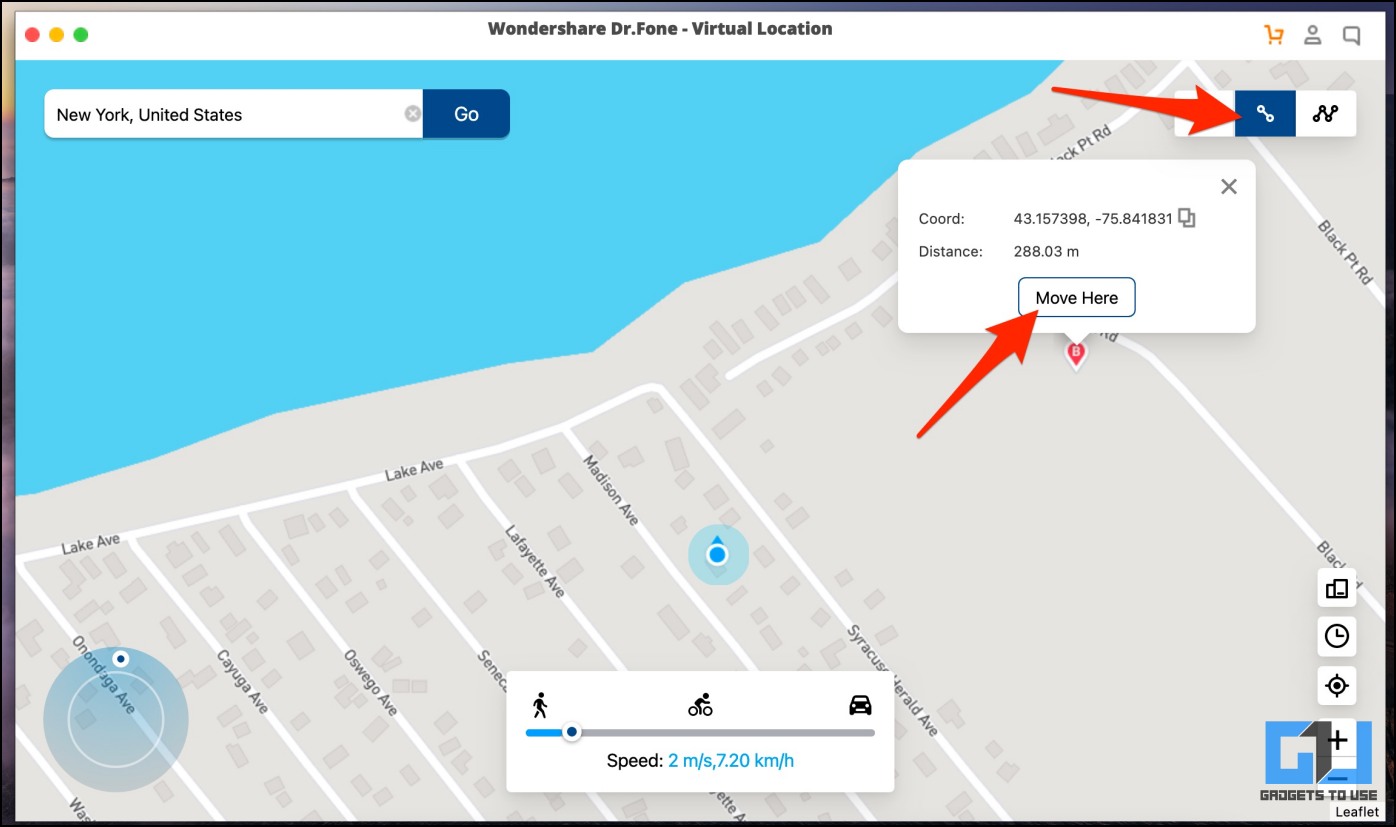Click the Go search button
This screenshot has height=827, width=1396.
[466, 114]
